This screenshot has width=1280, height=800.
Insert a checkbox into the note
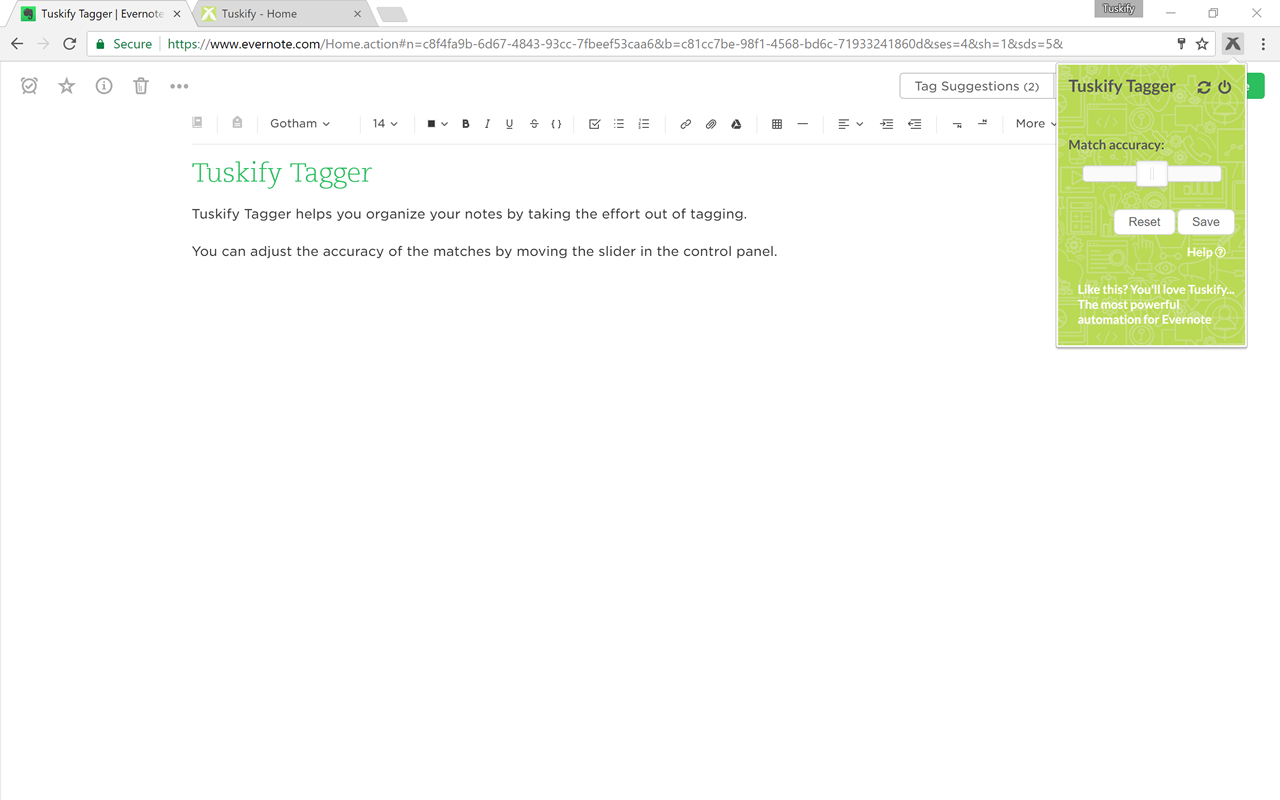point(594,124)
